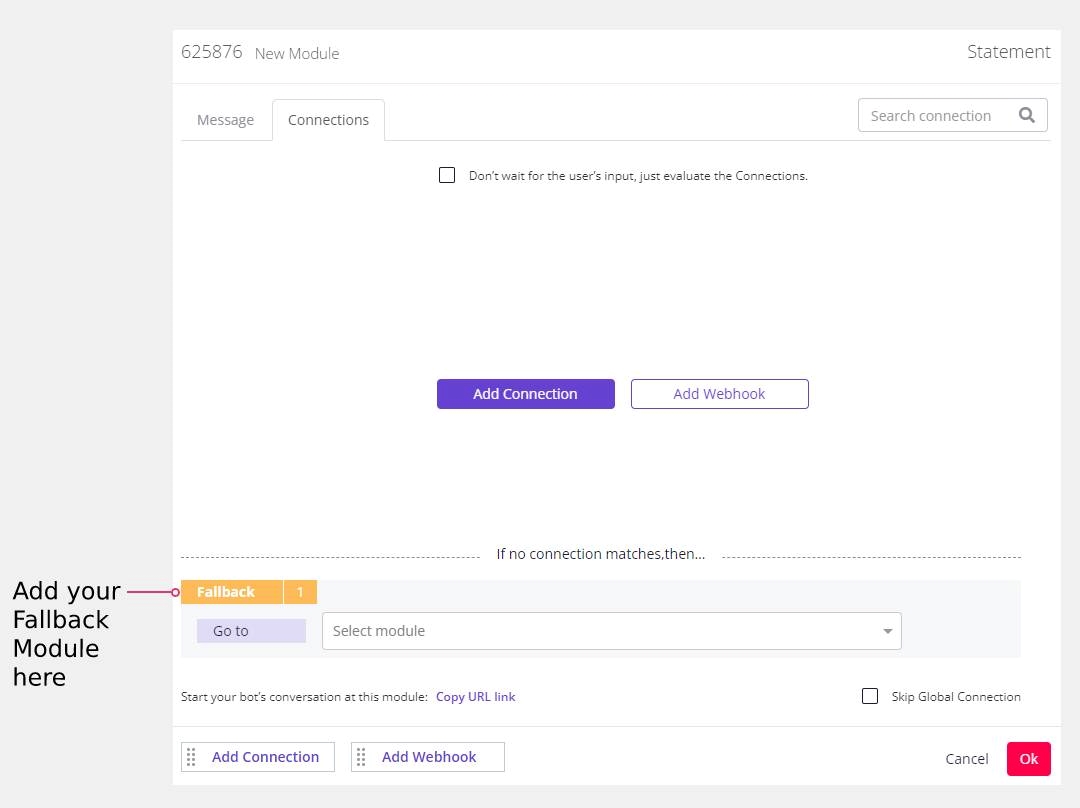
Task: Expand the module selector chevron arrow
Action: [887, 630]
